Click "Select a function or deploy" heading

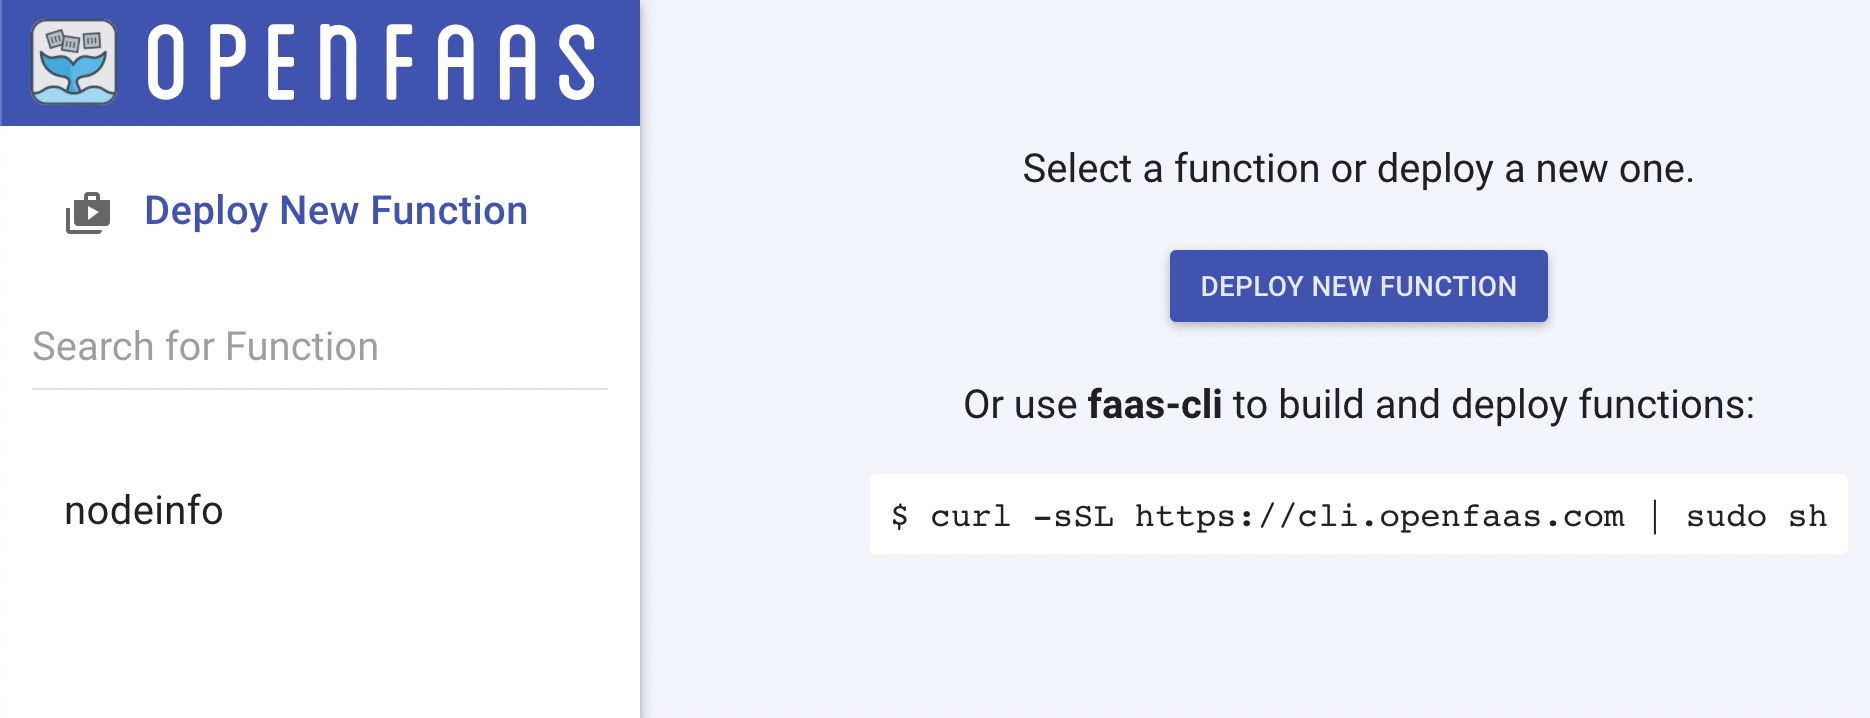click(x=1357, y=169)
